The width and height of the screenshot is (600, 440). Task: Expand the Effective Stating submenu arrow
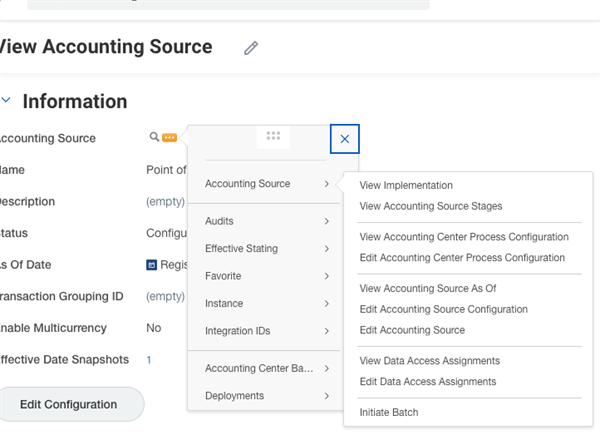(x=326, y=249)
